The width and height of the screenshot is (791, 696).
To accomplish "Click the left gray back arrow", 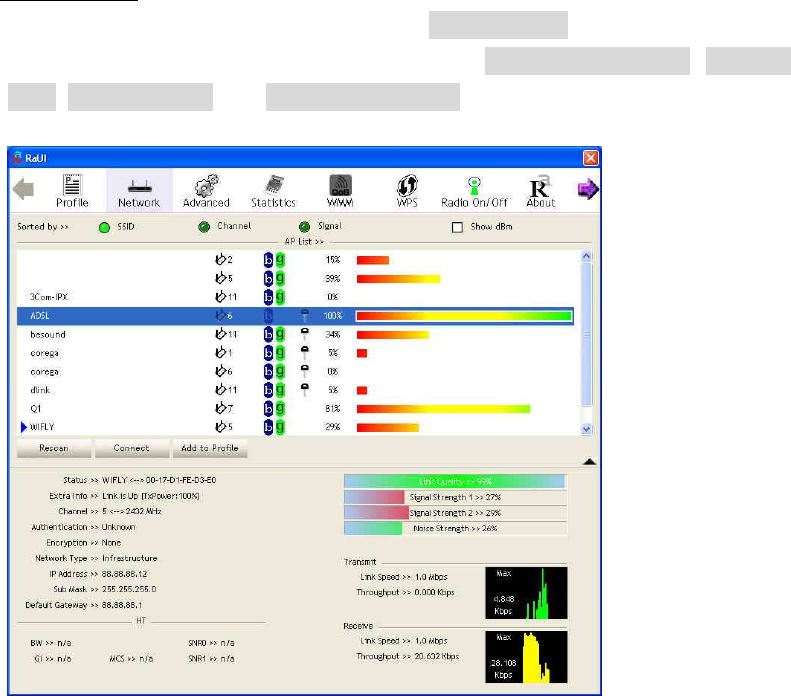I will coord(23,189).
